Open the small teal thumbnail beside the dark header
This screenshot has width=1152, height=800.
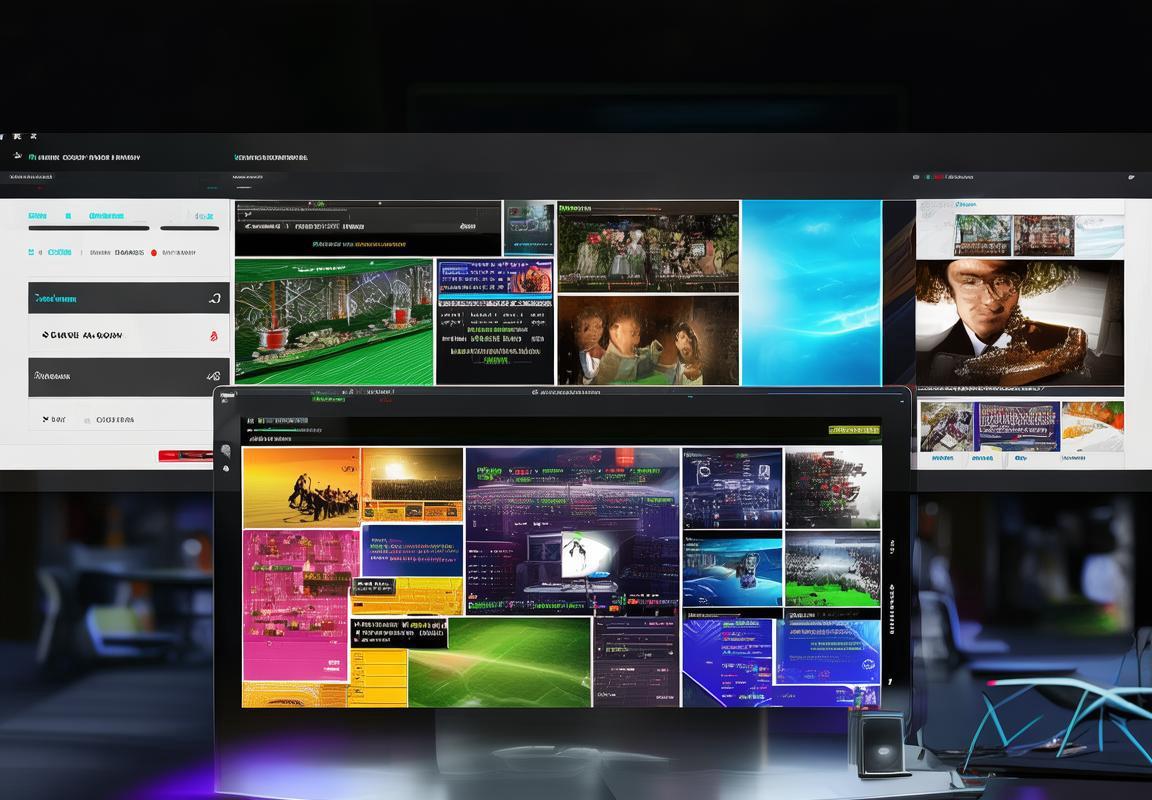(528, 228)
